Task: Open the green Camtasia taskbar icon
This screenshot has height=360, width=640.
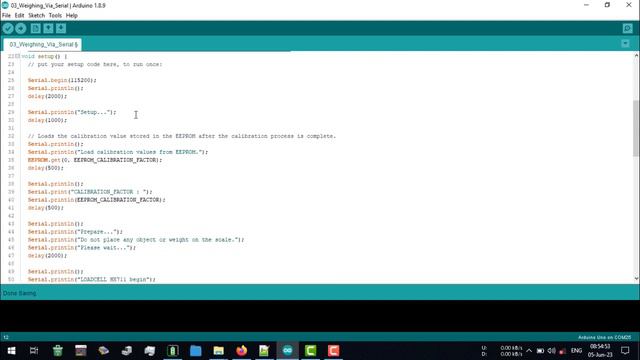Action: click(311, 351)
